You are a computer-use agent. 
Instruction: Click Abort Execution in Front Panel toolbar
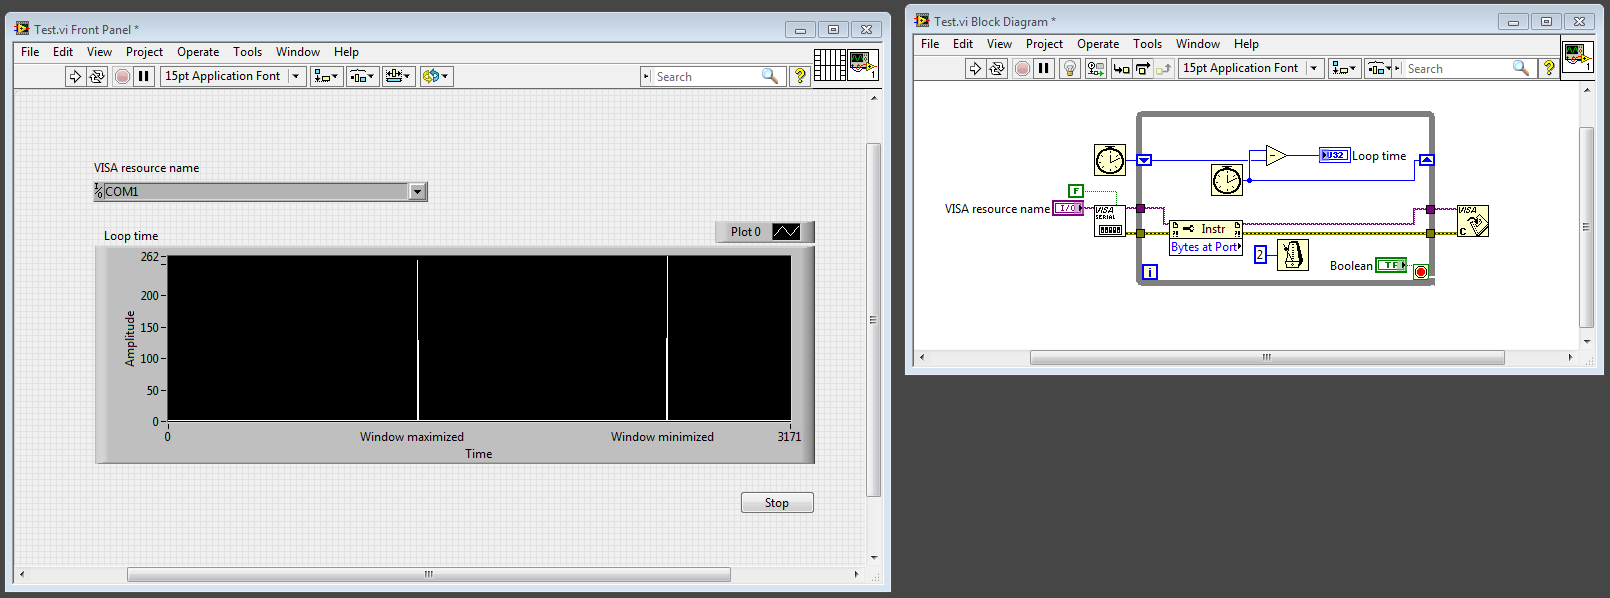[122, 76]
